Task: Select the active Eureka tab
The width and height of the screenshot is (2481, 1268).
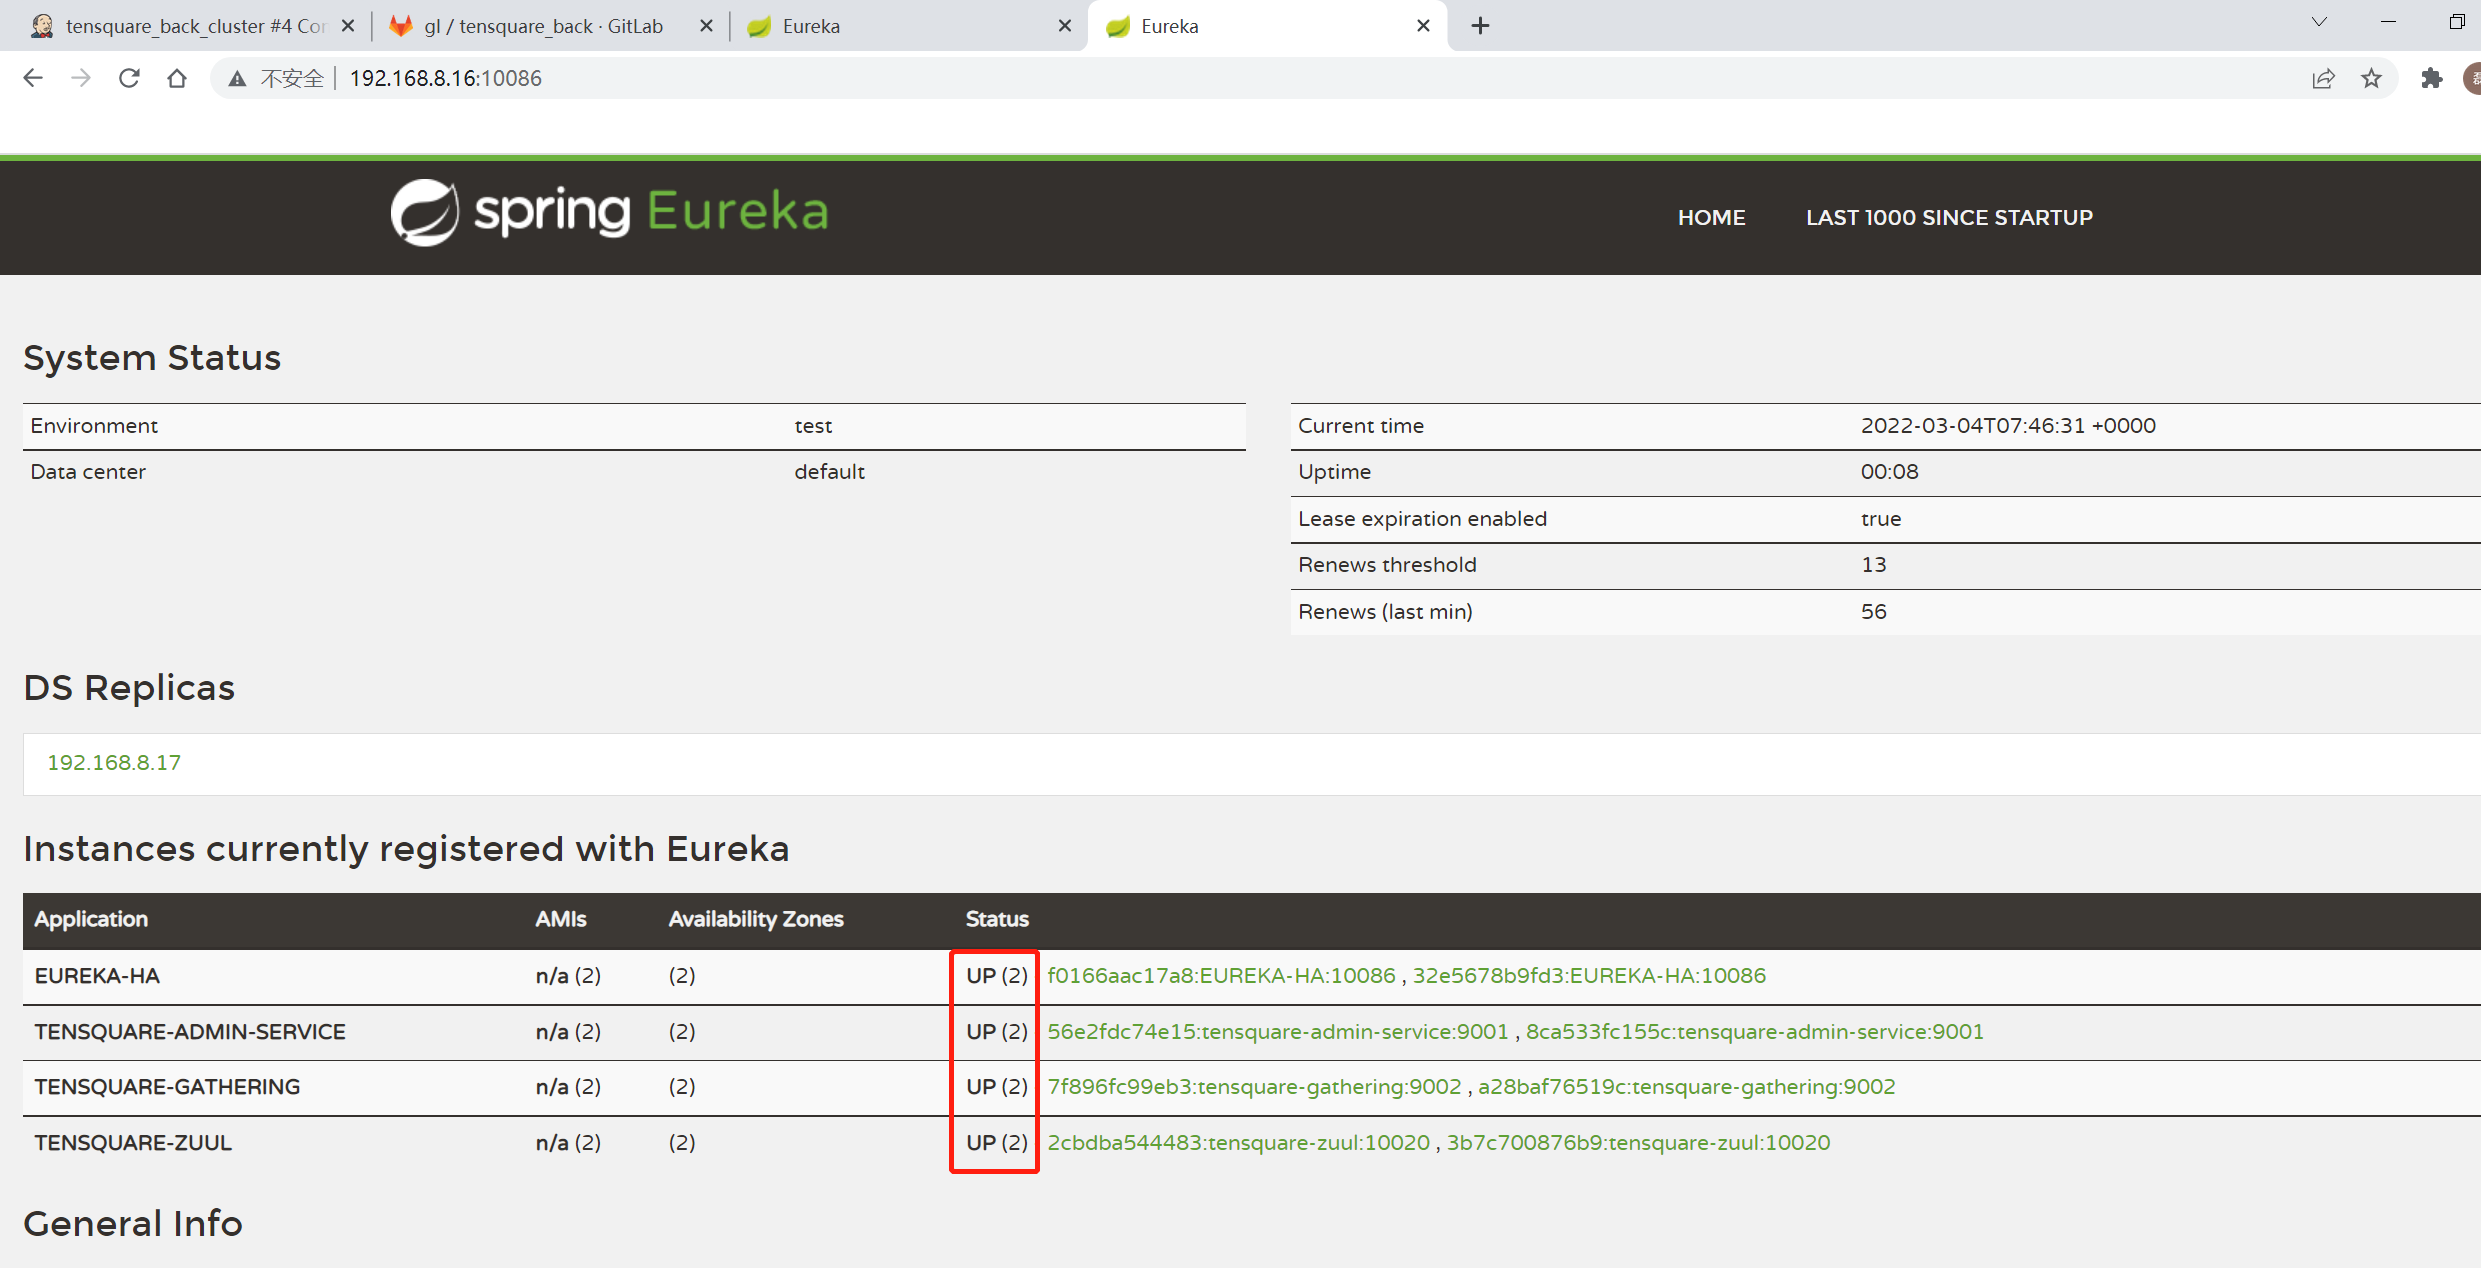Action: click(1265, 26)
